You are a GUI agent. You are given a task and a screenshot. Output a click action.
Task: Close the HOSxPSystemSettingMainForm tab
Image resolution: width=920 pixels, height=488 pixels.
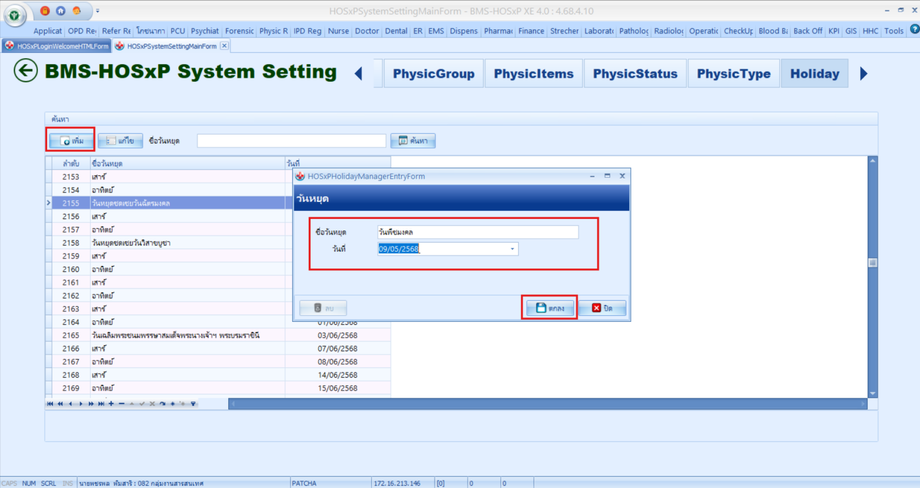(x=224, y=45)
